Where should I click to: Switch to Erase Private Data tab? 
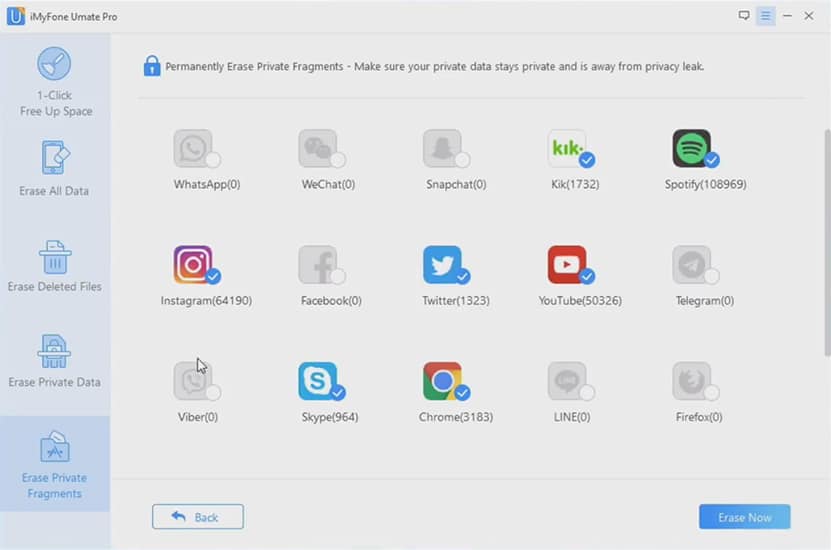tap(55, 362)
